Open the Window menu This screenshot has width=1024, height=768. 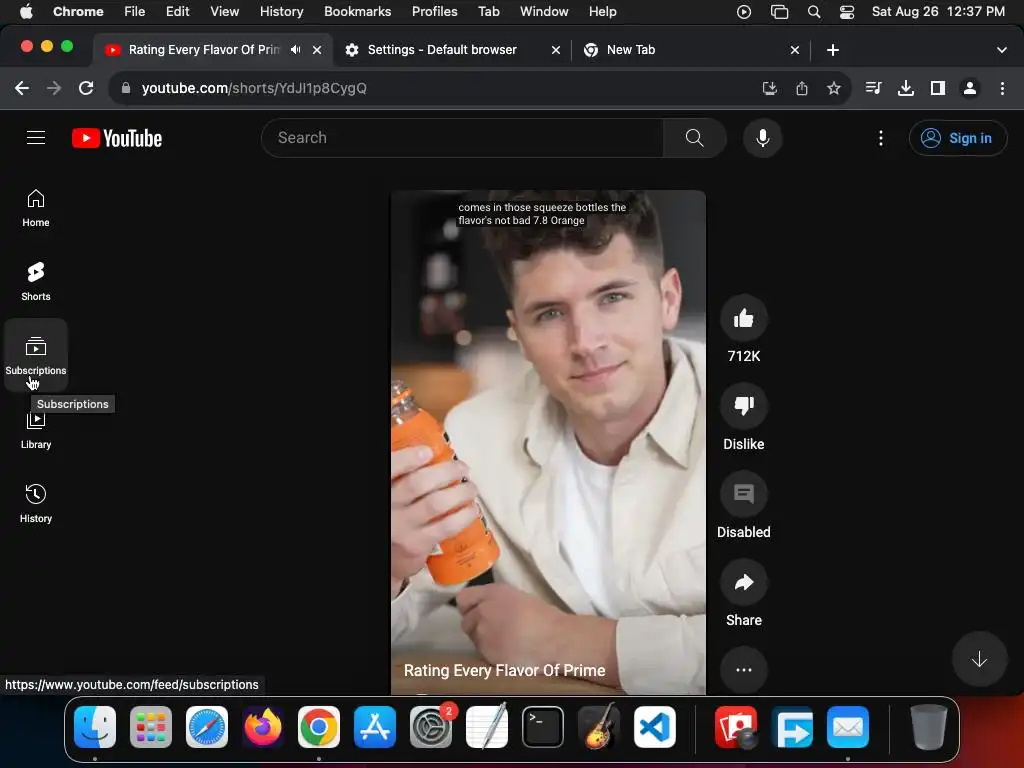[544, 12]
